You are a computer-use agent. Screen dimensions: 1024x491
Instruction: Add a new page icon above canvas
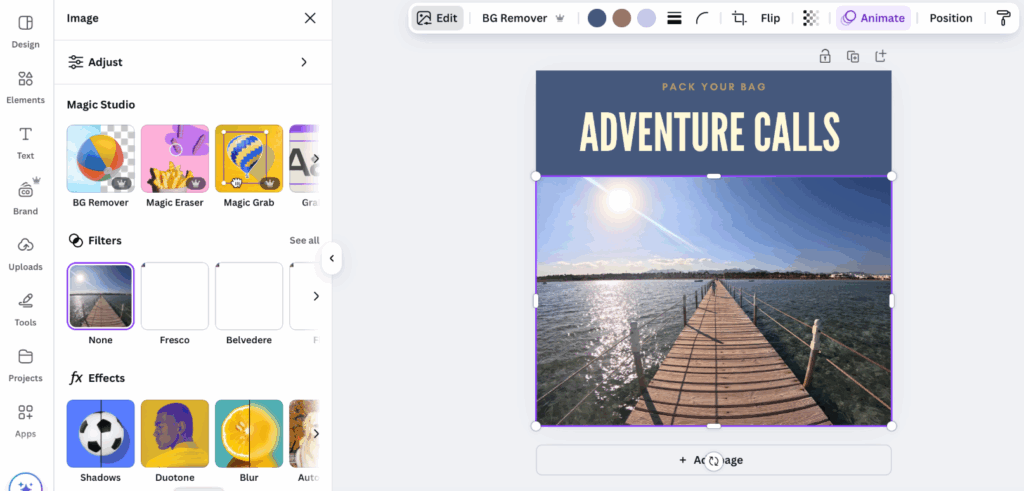880,56
